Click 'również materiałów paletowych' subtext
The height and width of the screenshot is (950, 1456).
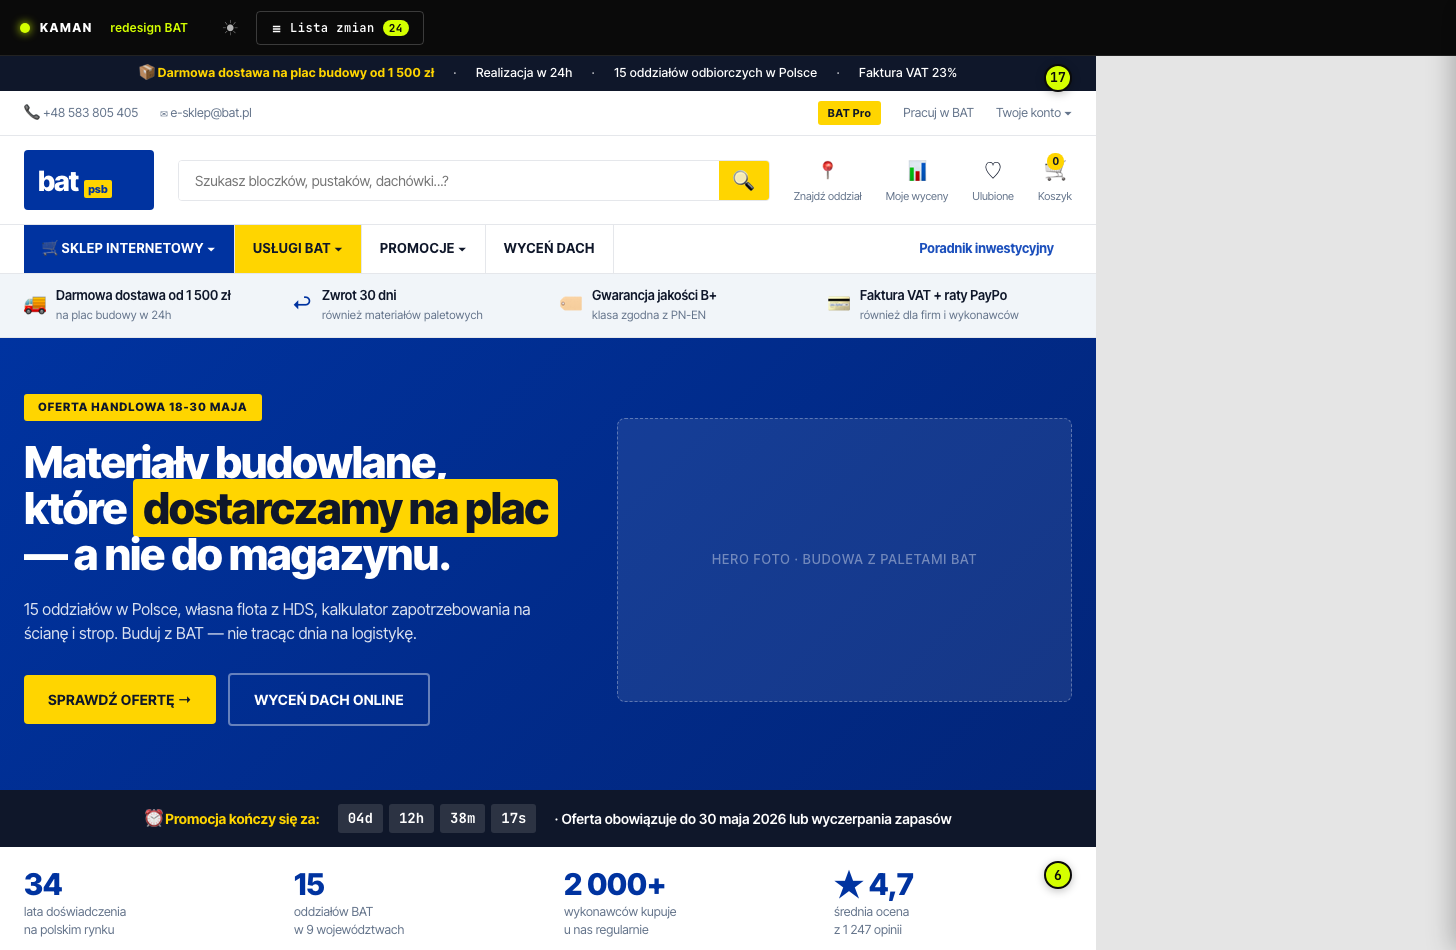pyautogui.click(x=402, y=315)
